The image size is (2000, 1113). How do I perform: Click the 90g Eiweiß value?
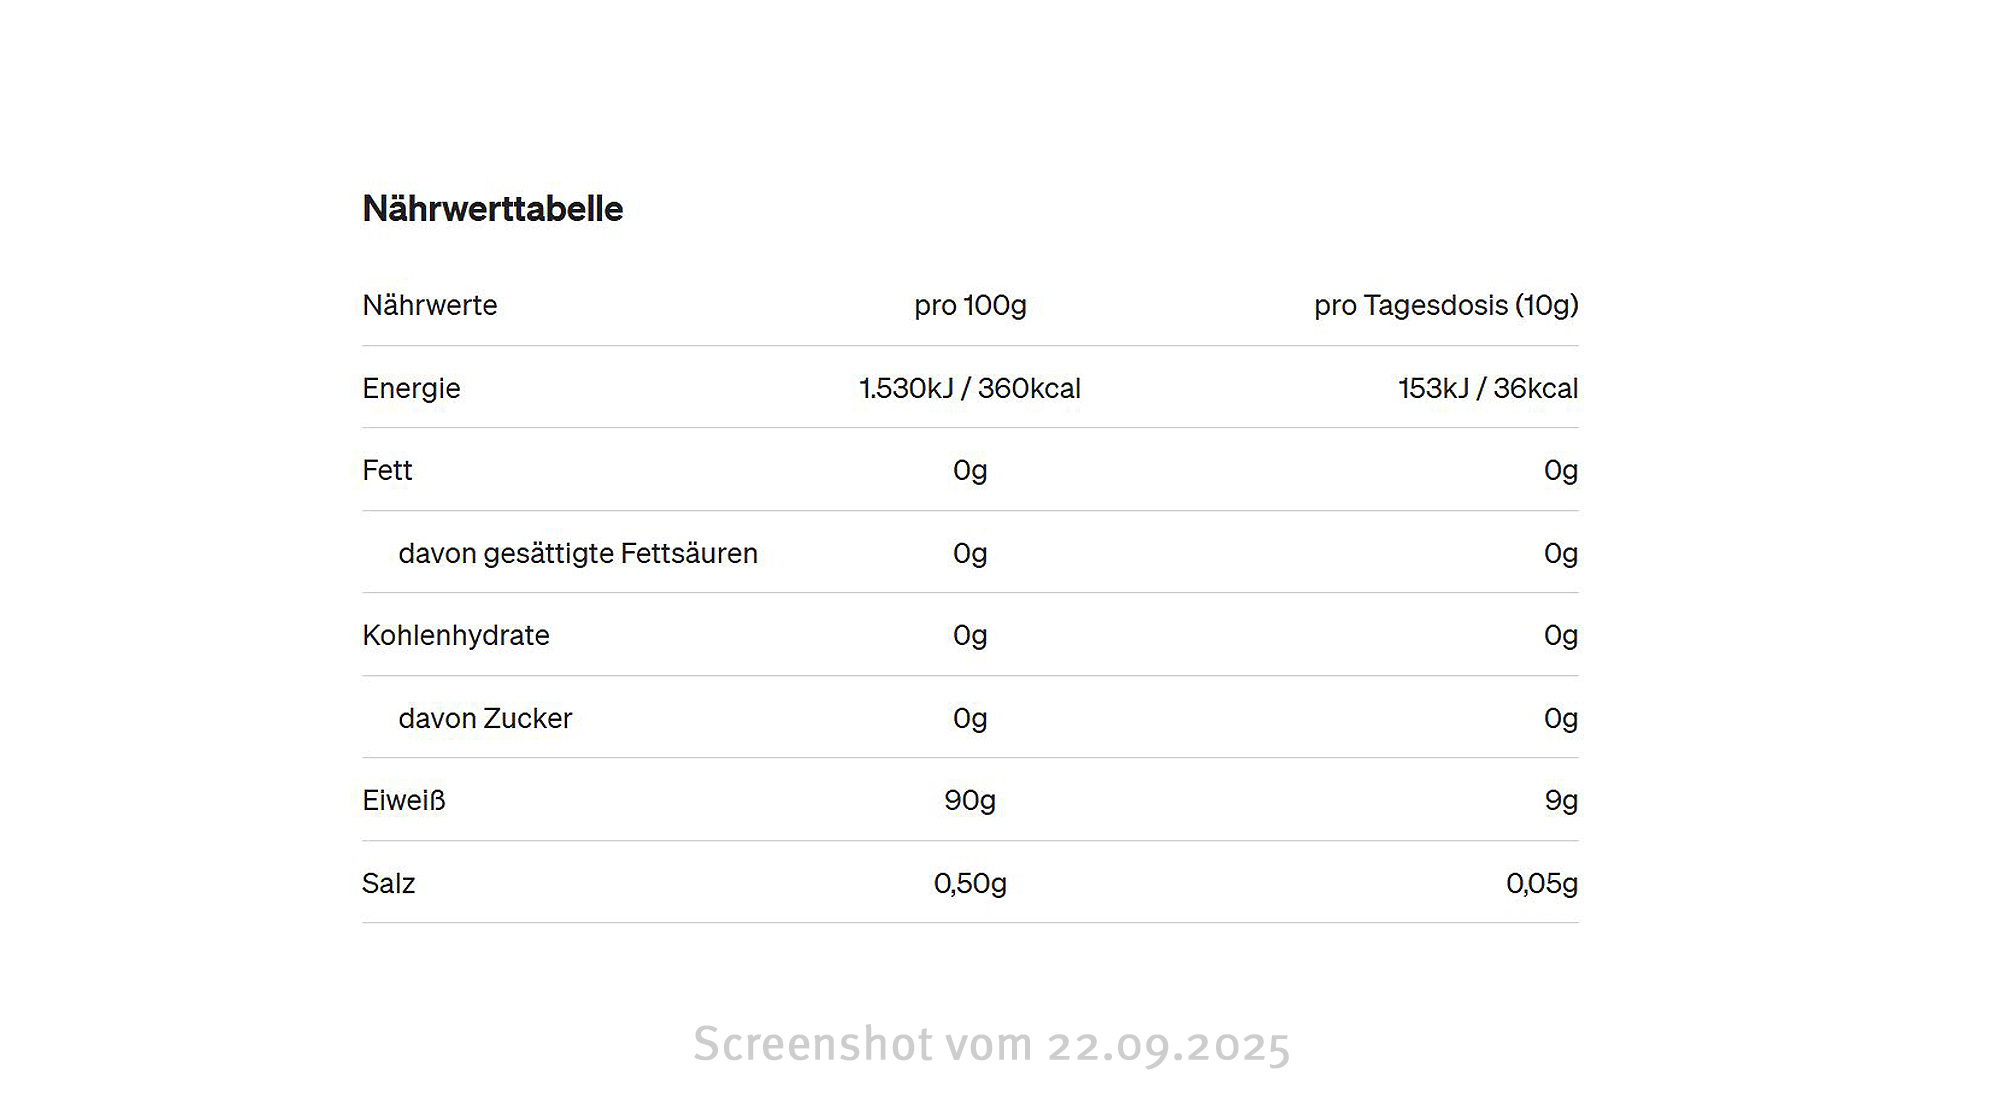coord(970,800)
